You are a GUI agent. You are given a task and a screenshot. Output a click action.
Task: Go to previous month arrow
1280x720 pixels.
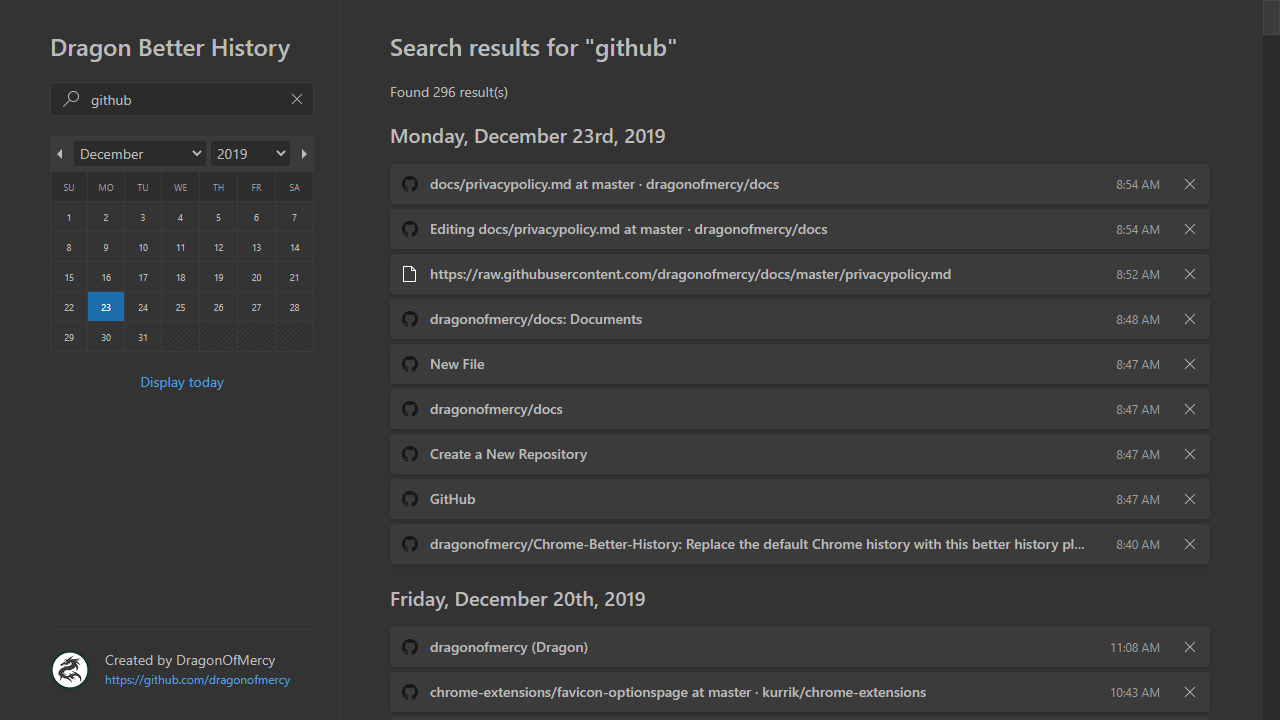[60, 154]
